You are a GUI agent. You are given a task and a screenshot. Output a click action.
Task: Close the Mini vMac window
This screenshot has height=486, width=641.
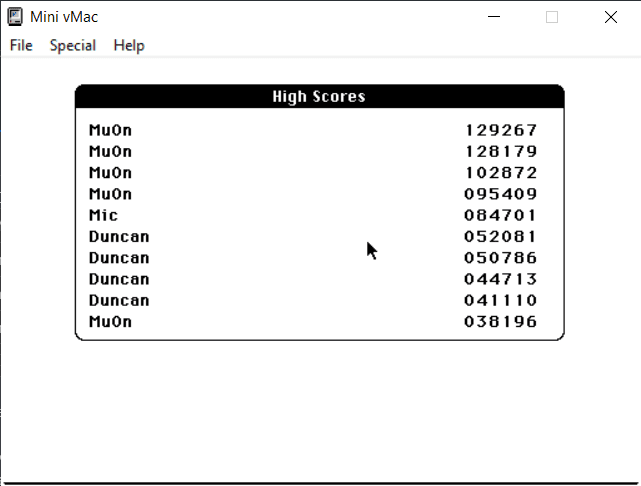(611, 17)
